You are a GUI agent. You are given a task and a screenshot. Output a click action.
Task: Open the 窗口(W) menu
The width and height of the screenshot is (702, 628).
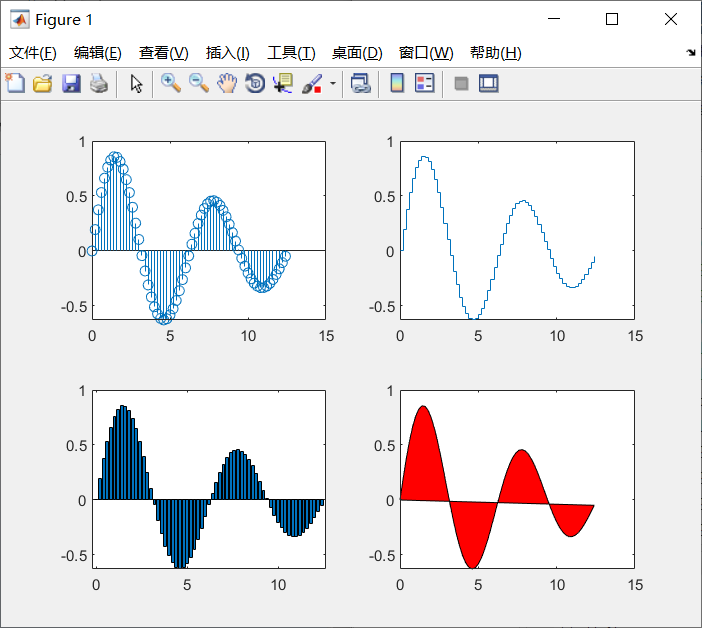click(x=426, y=53)
